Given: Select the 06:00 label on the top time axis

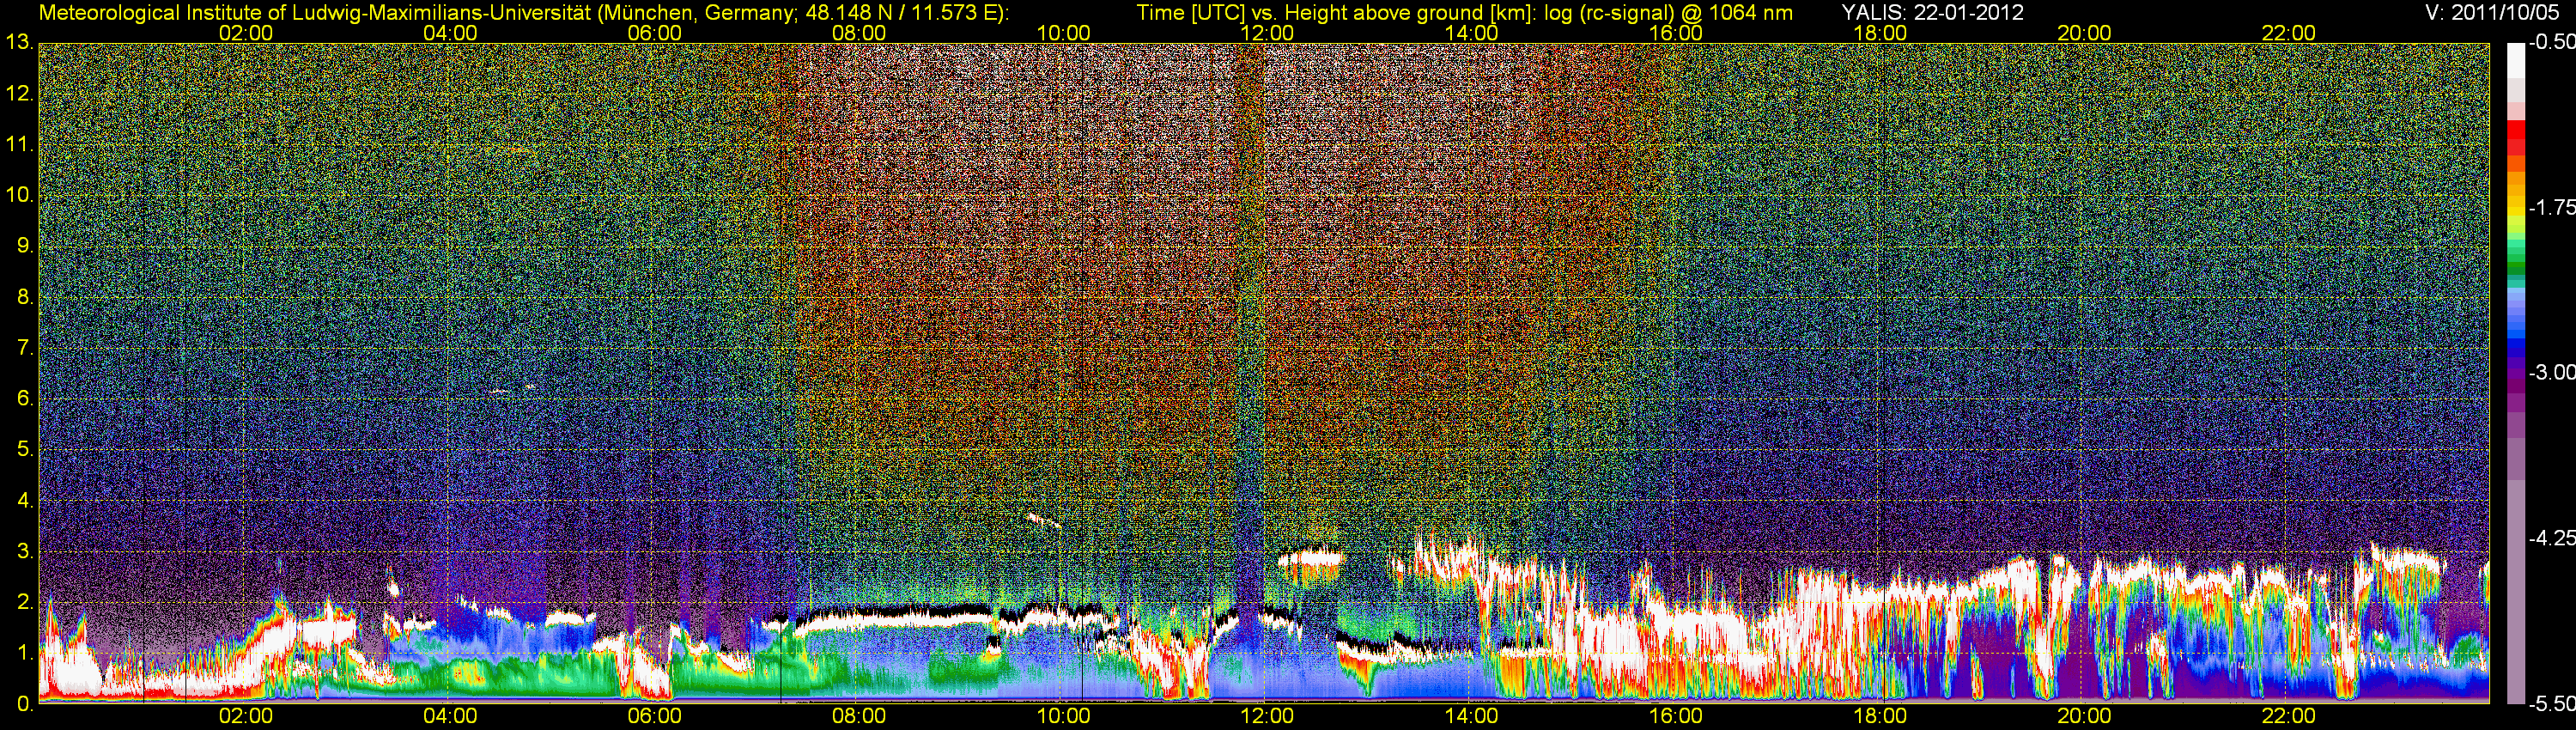Looking at the screenshot, I should click(x=655, y=33).
